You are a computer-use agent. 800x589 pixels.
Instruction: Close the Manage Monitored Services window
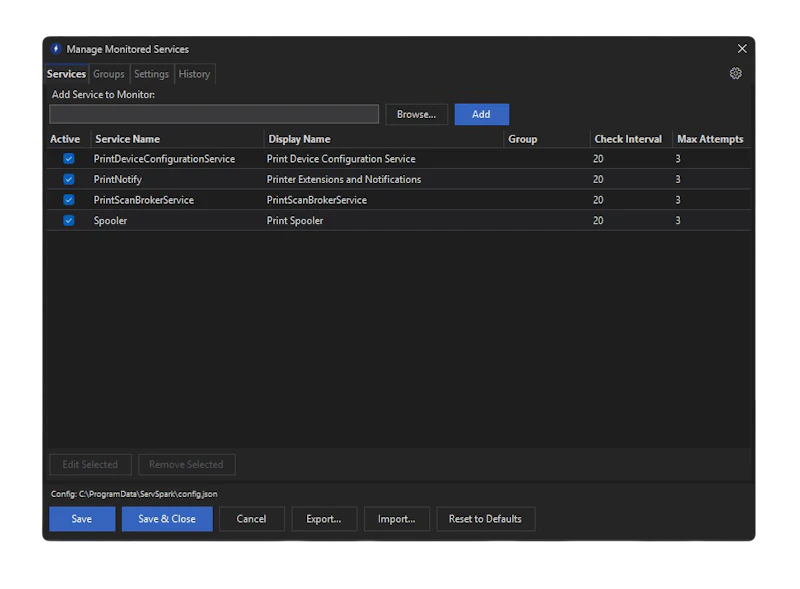[742, 48]
